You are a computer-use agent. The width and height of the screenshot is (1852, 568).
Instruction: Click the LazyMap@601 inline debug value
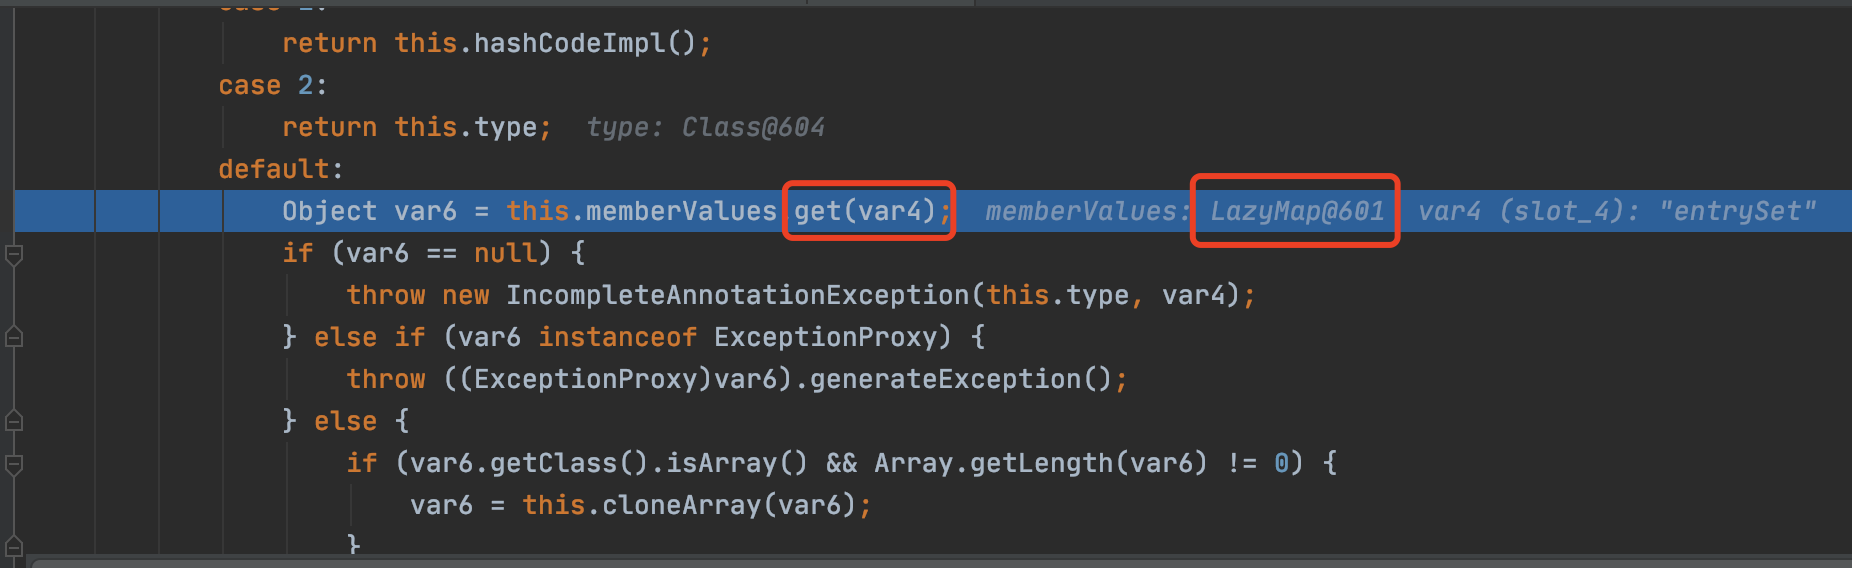click(x=1296, y=211)
